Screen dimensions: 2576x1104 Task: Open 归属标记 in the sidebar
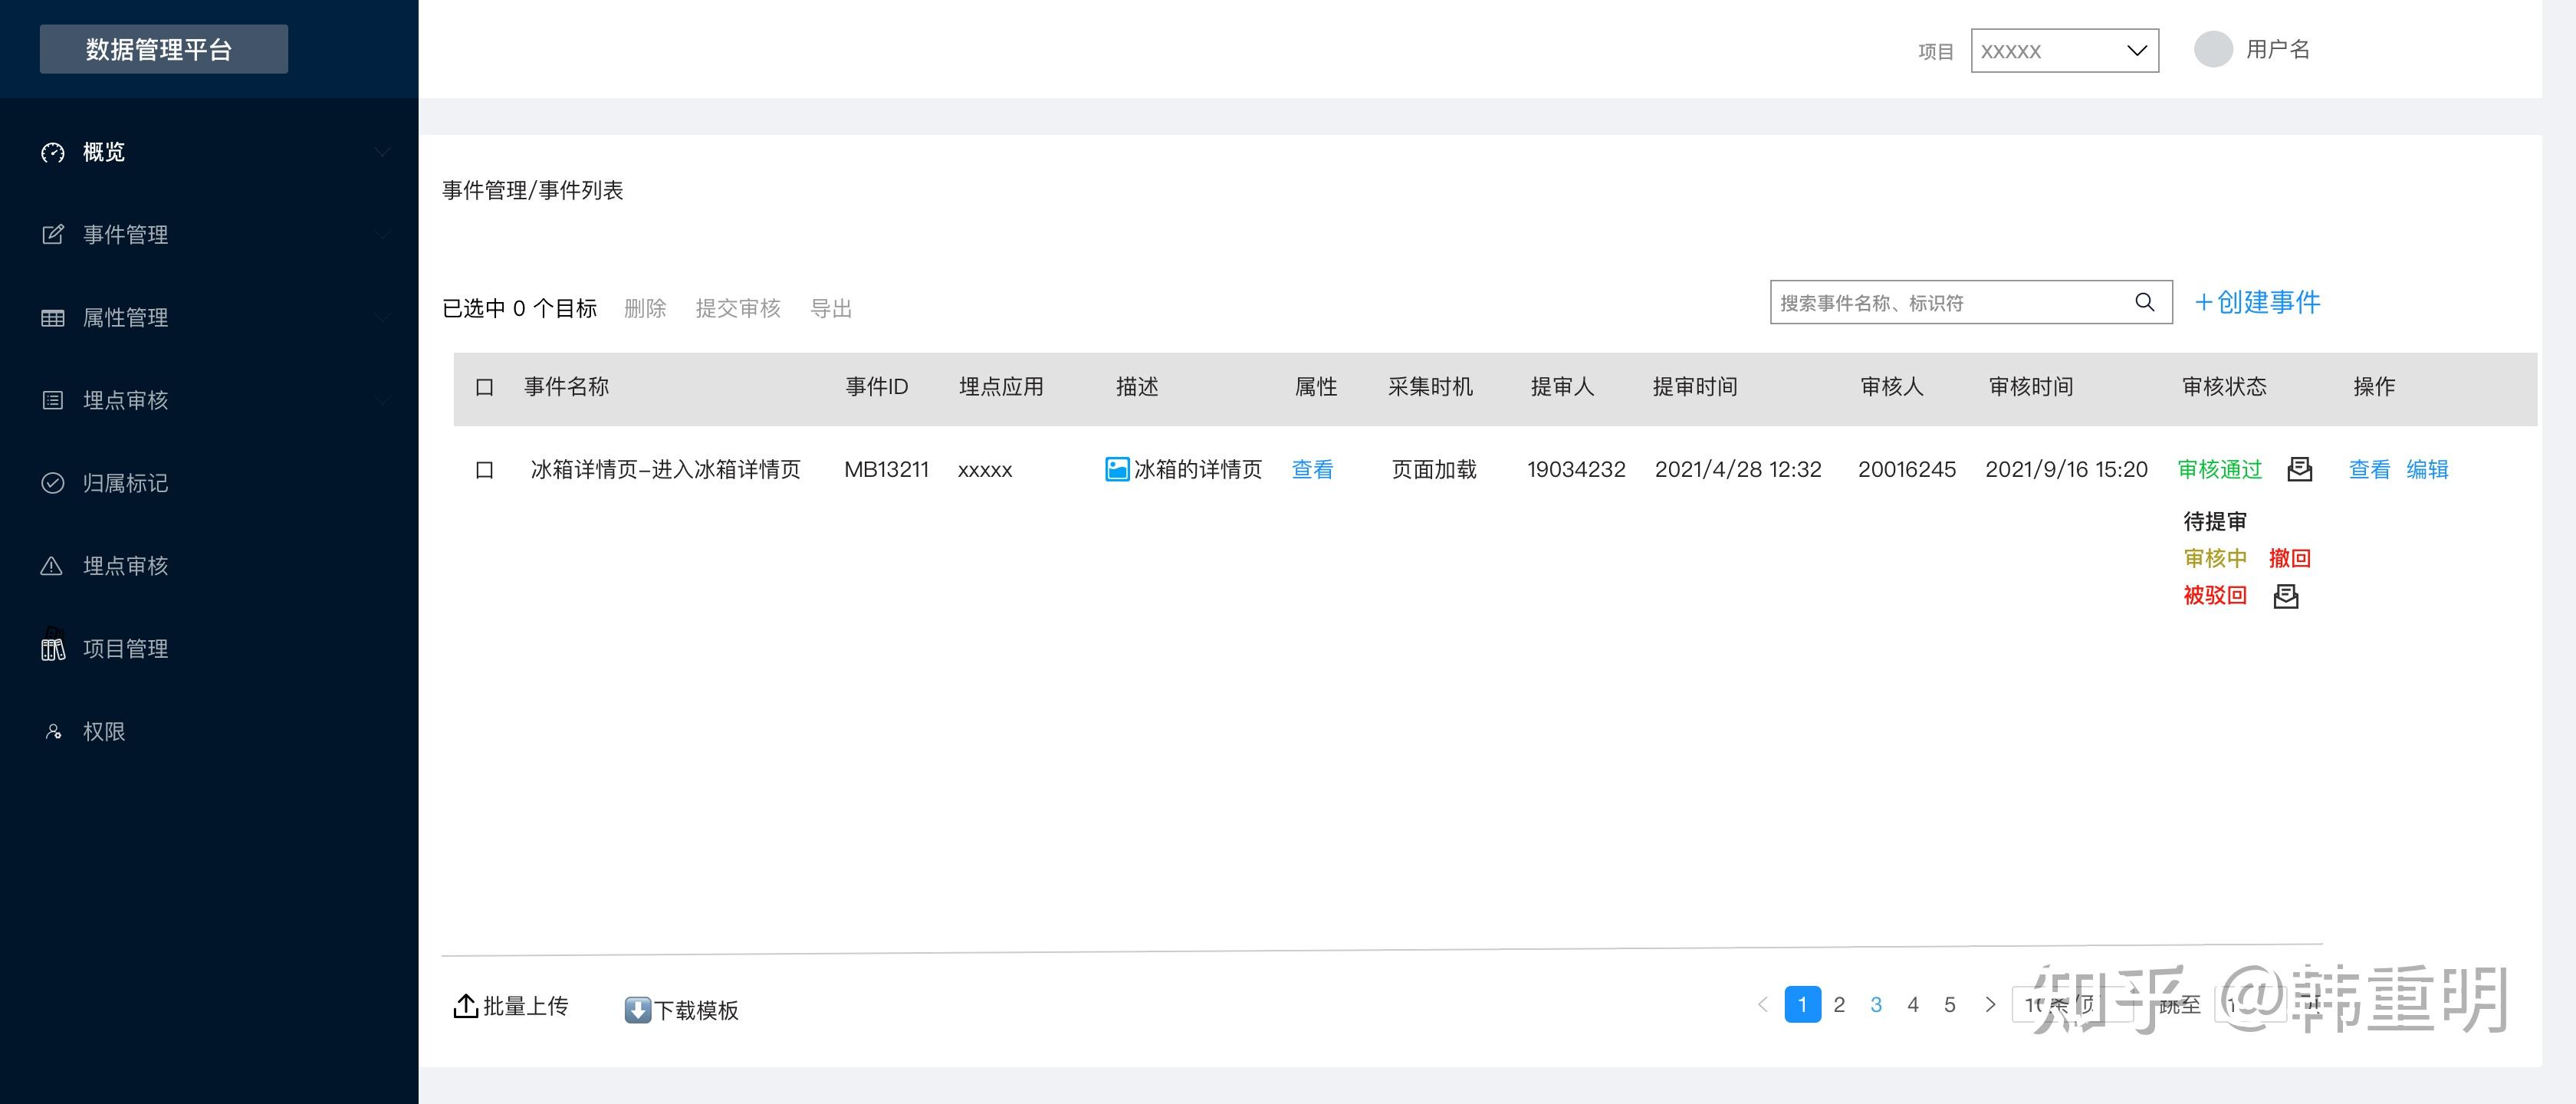(x=125, y=483)
